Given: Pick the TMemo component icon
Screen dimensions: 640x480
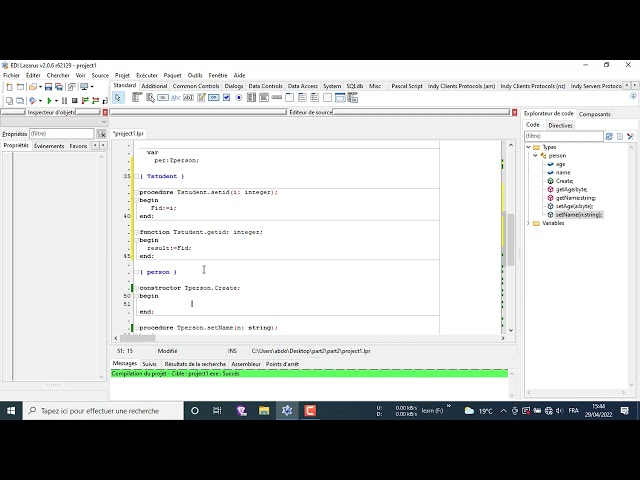Looking at the screenshot, I should coord(201,98).
